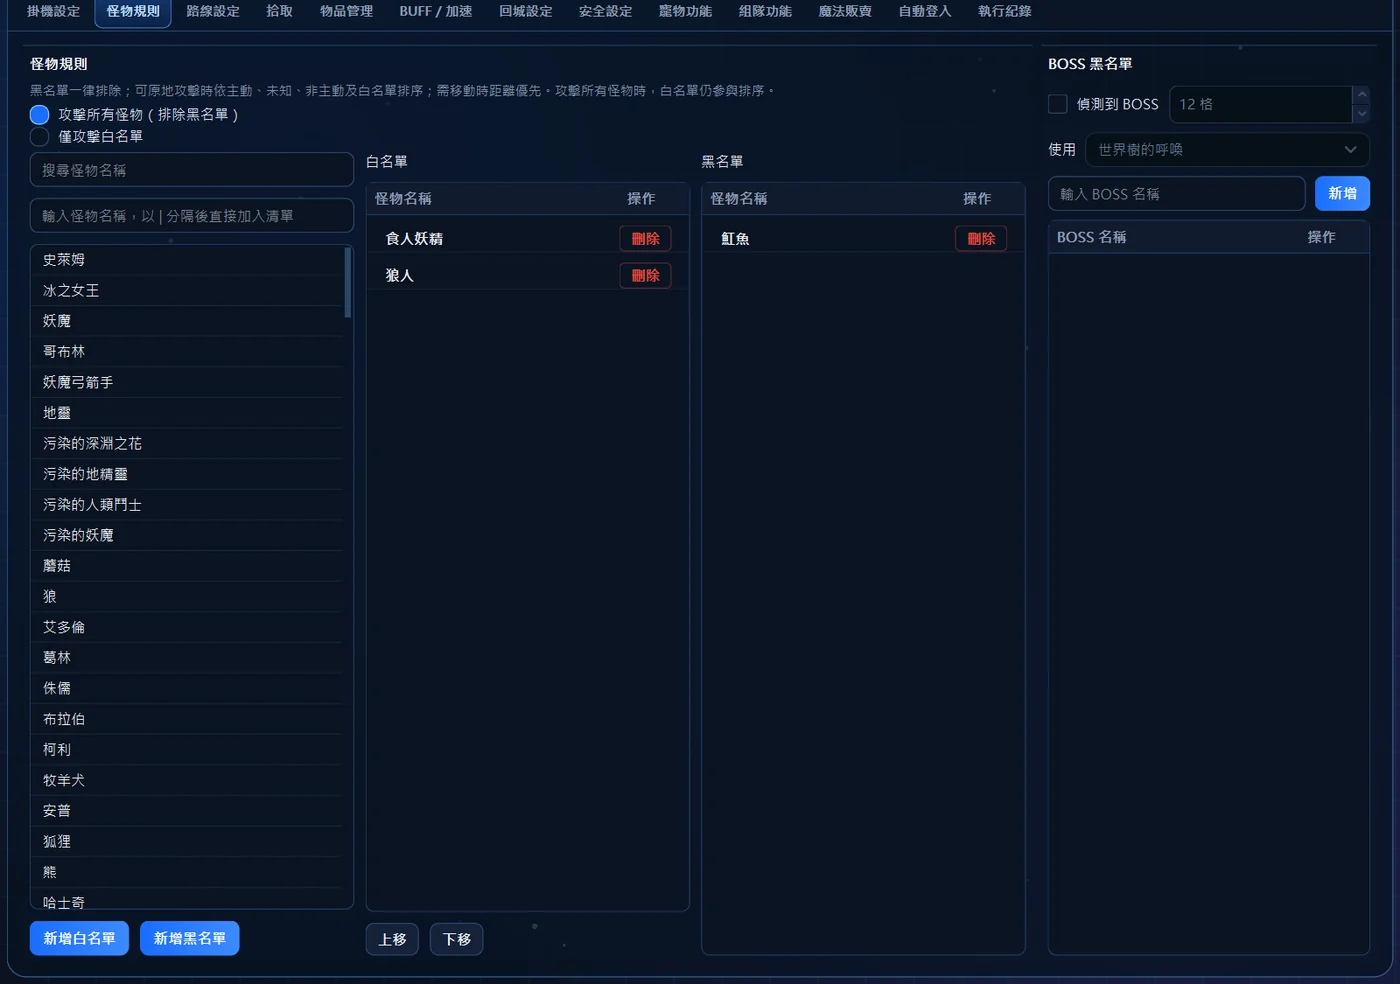The height and width of the screenshot is (984, 1400).
Task: Move selection up with 上移
Action: 392,940
